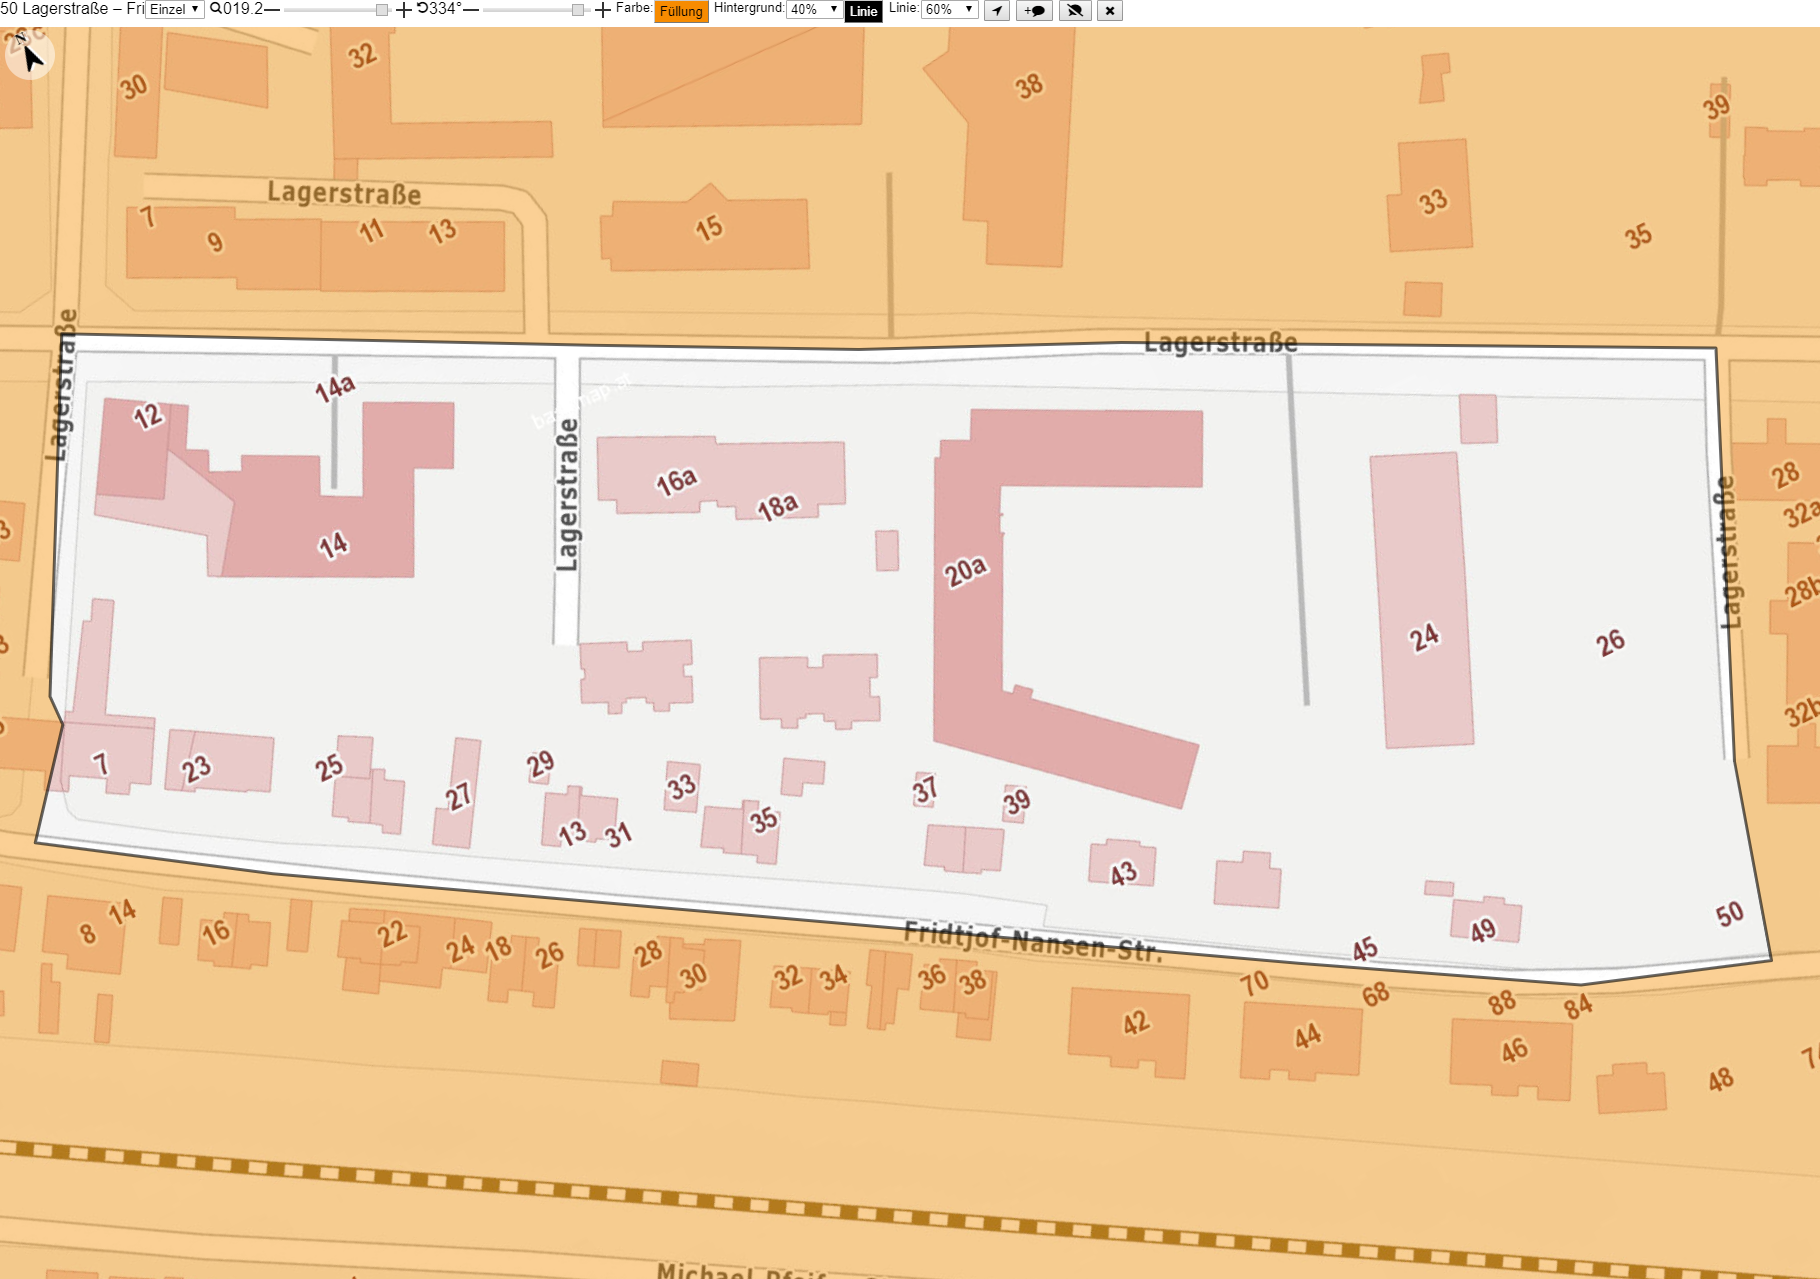Click the orange Füllung color button
Viewport: 1820px width, 1279px height.
coord(681,11)
